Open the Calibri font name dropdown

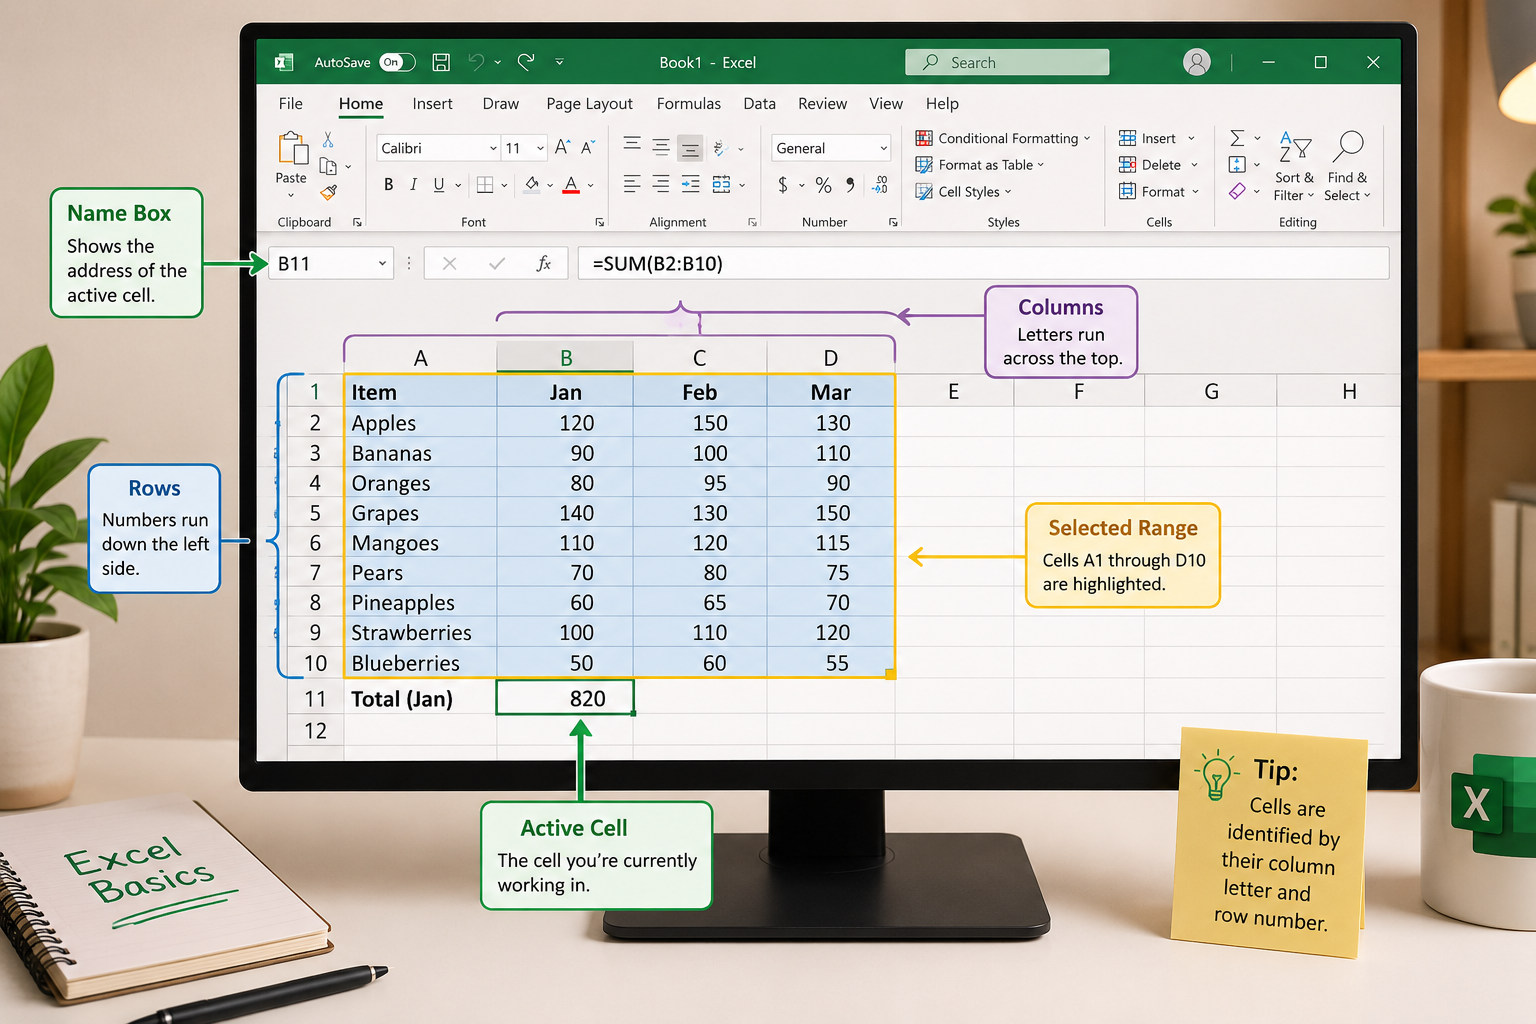(x=438, y=148)
